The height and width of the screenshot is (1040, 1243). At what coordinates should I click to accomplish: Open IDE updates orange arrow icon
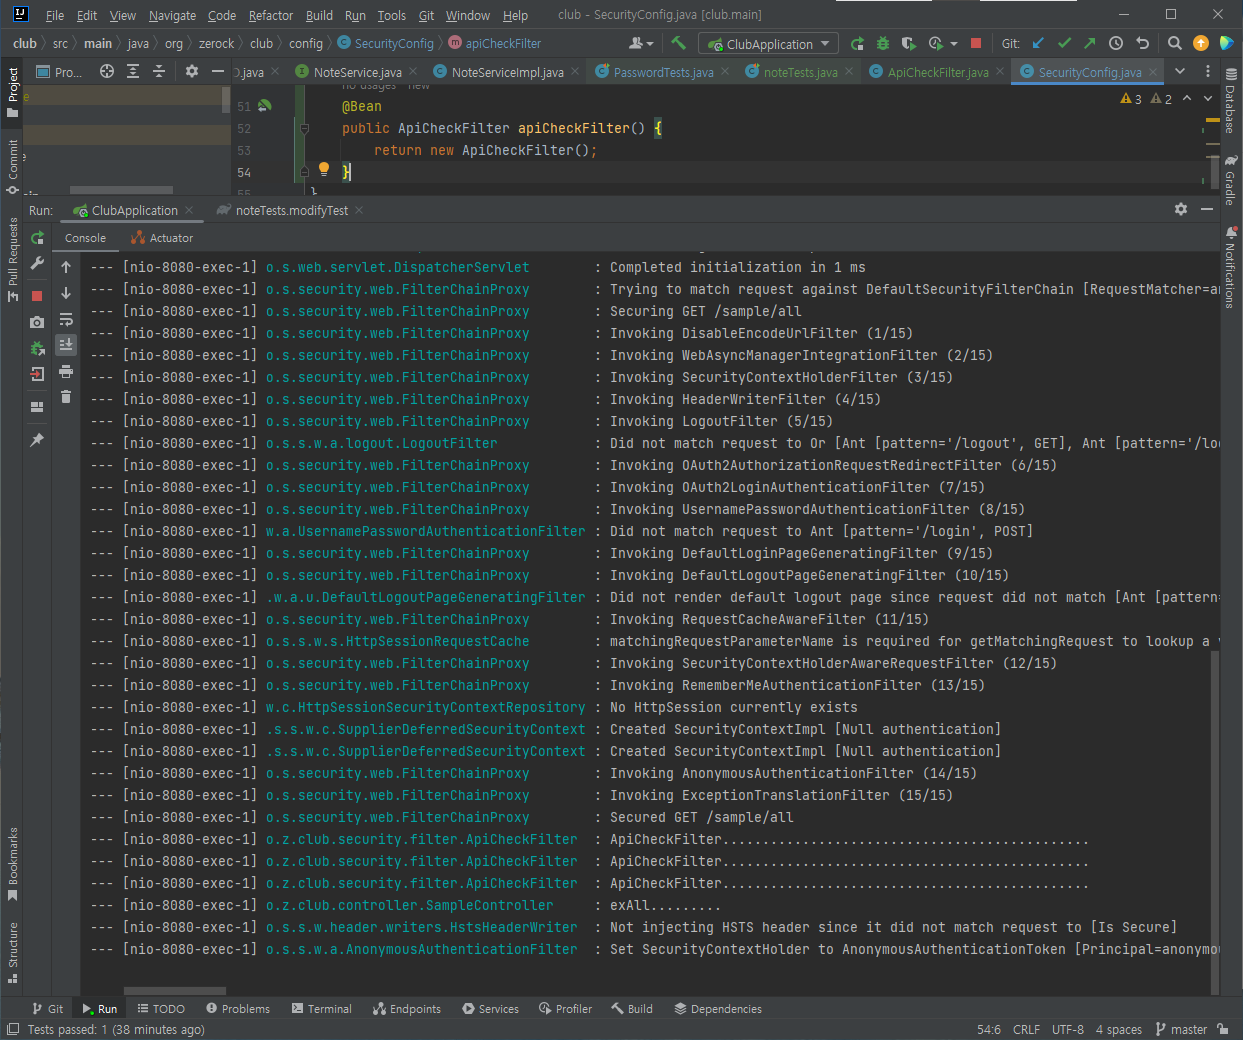1201,43
